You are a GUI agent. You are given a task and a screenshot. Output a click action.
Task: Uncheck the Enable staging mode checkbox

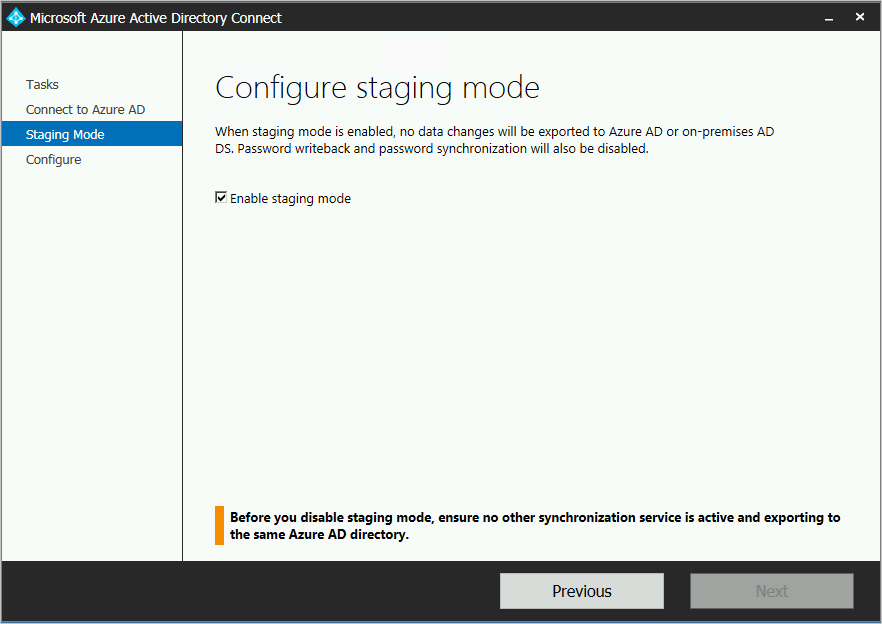click(220, 197)
